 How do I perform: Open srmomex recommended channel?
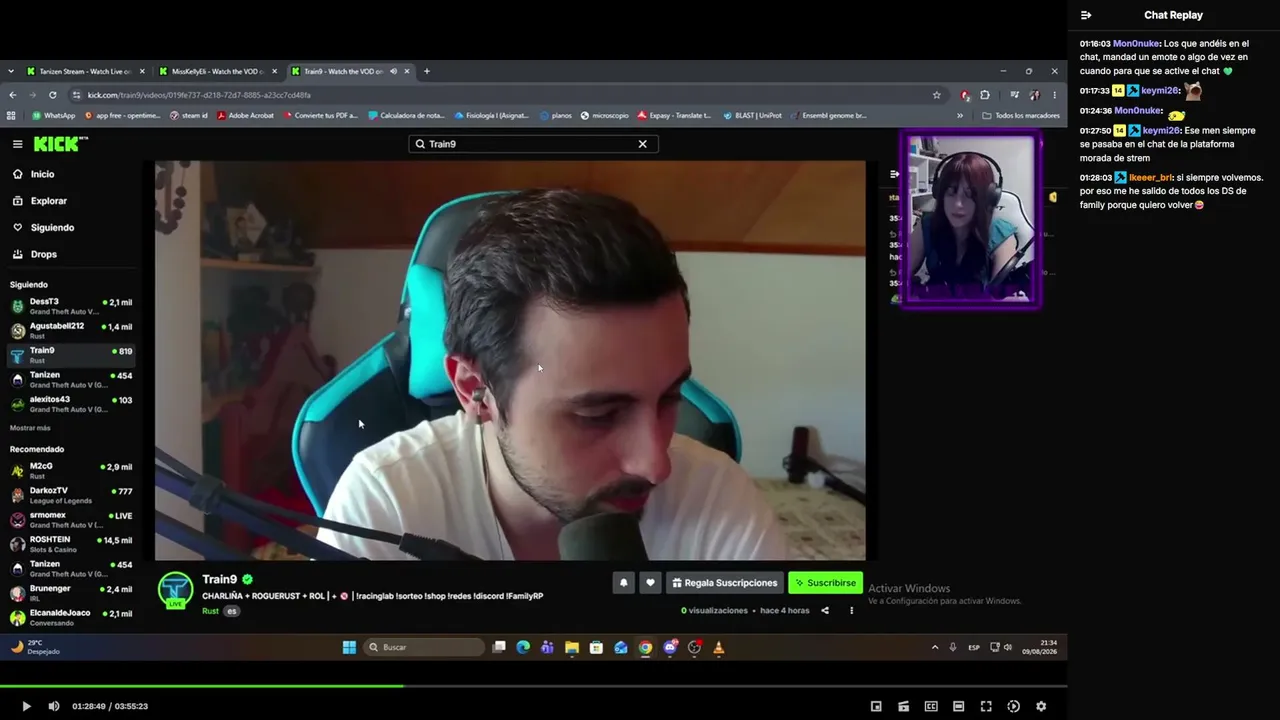click(x=70, y=519)
